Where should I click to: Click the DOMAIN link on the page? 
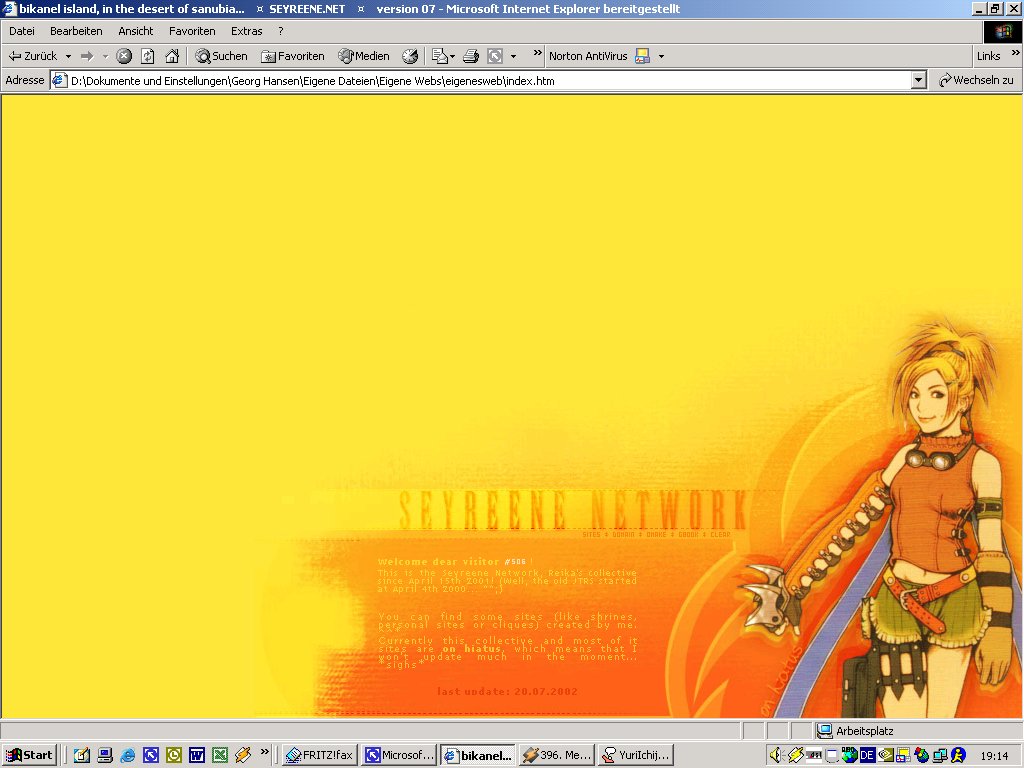(623, 534)
